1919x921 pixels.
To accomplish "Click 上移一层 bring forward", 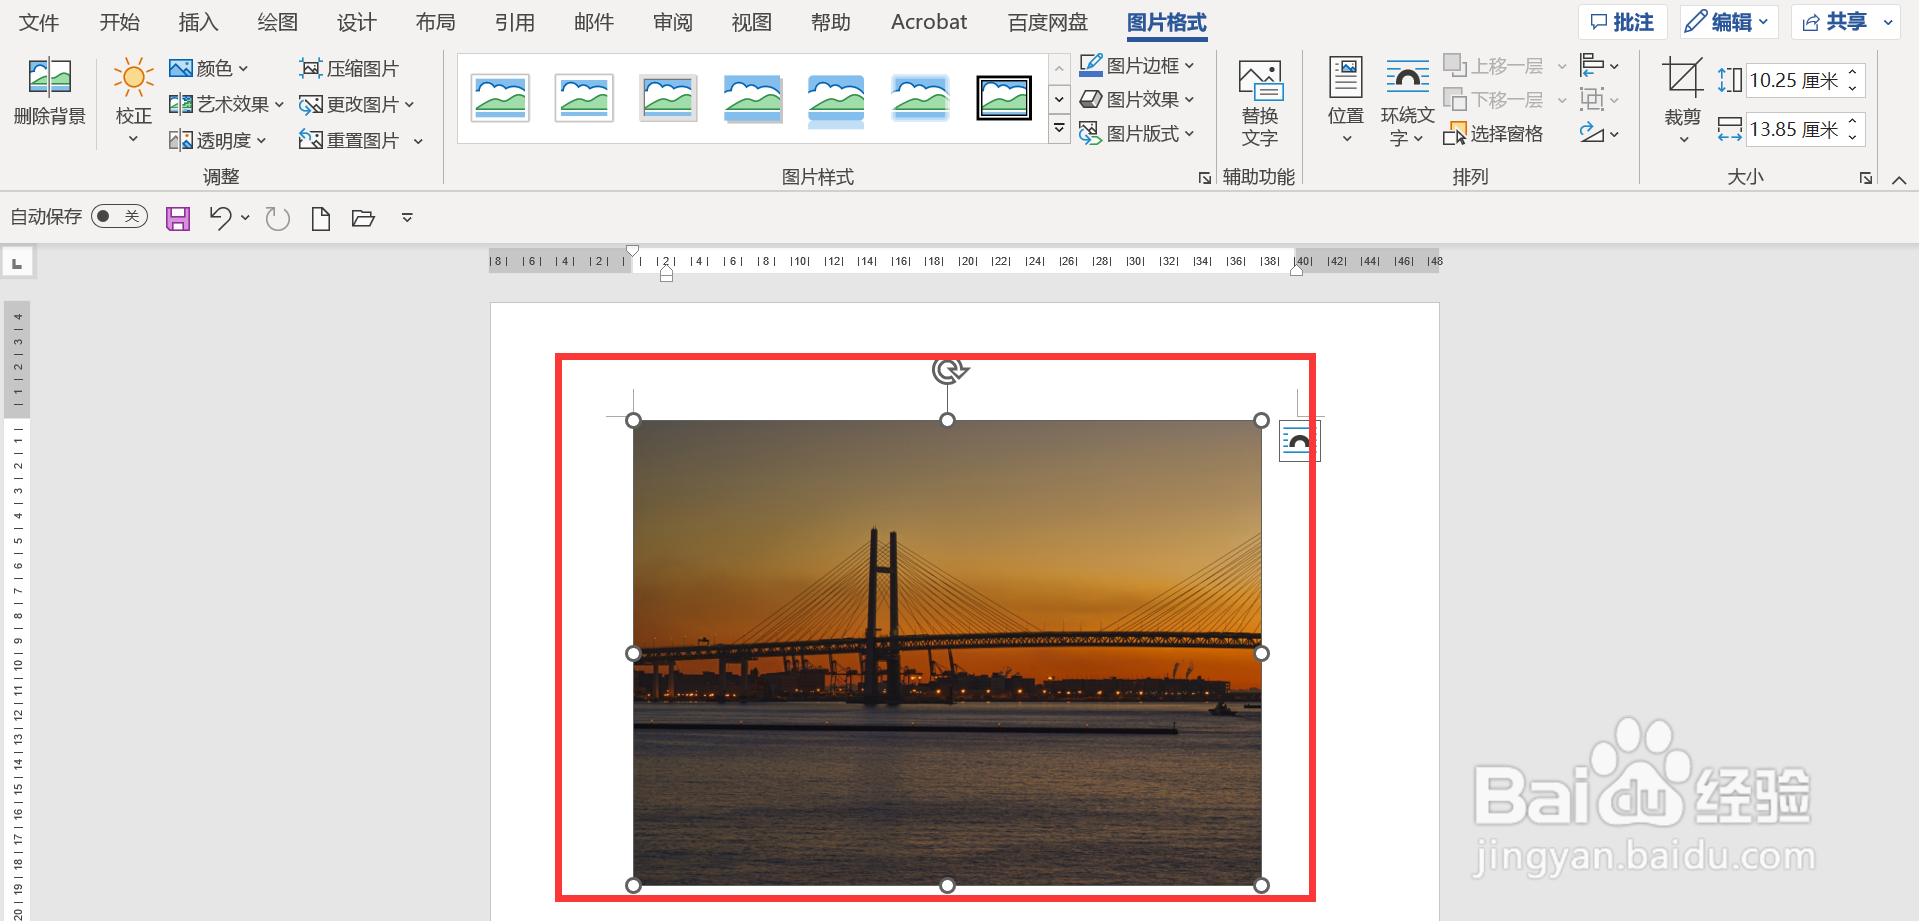I will tap(1494, 66).
